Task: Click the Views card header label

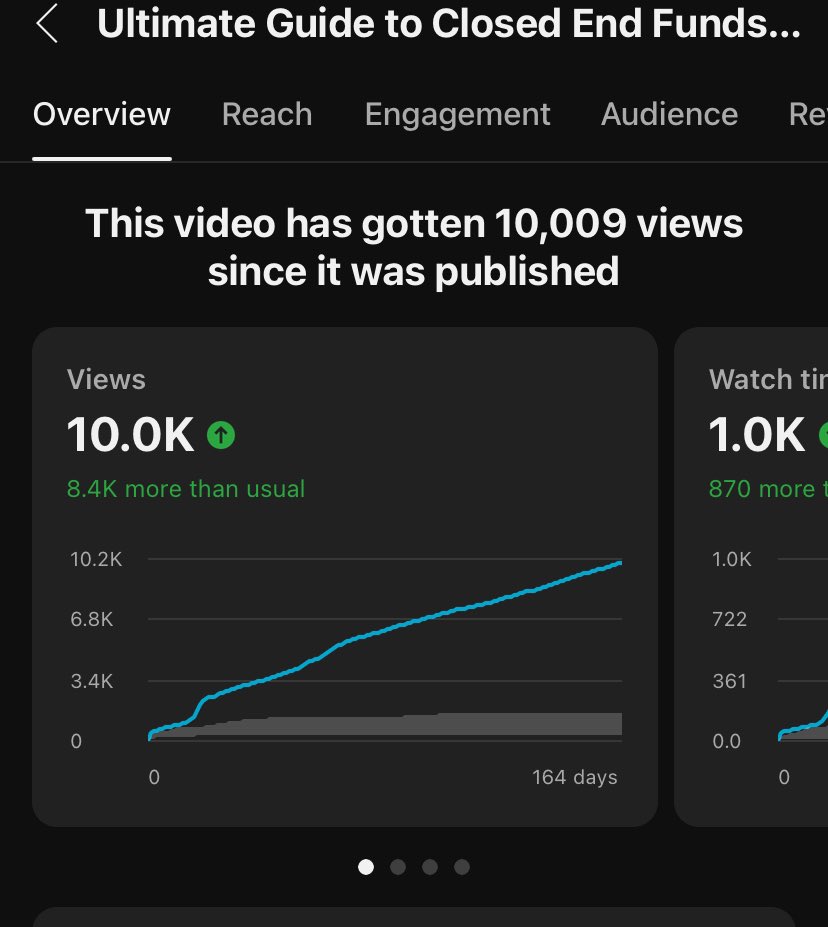Action: coord(106,380)
